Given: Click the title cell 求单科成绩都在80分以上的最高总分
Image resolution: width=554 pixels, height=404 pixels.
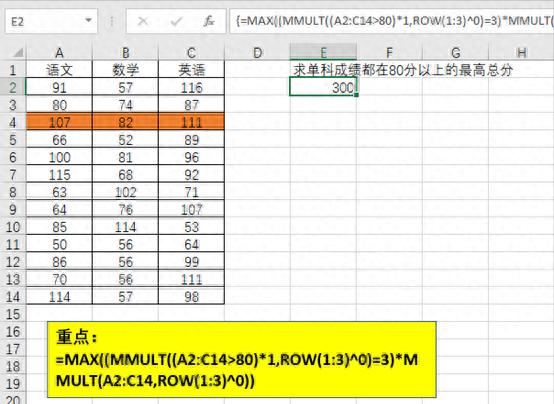Looking at the screenshot, I should 403,70.
